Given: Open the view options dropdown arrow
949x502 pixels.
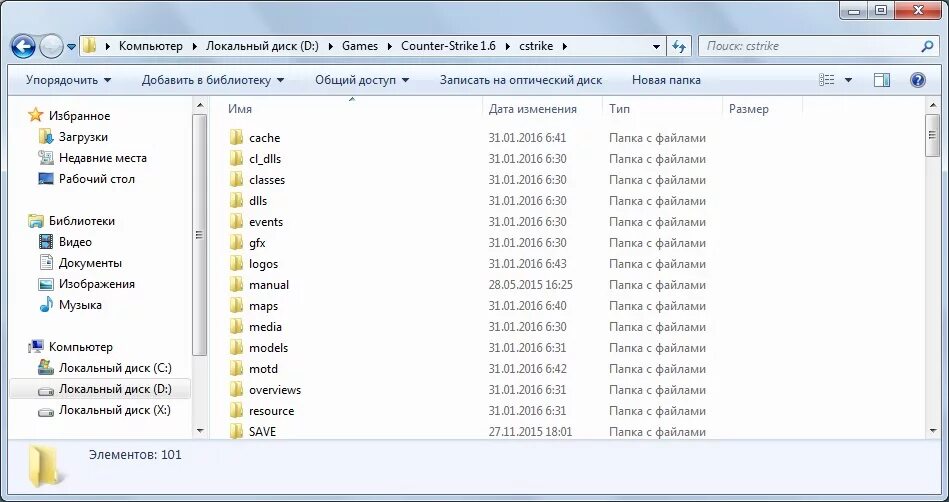Looking at the screenshot, I should pyautogui.click(x=848, y=80).
